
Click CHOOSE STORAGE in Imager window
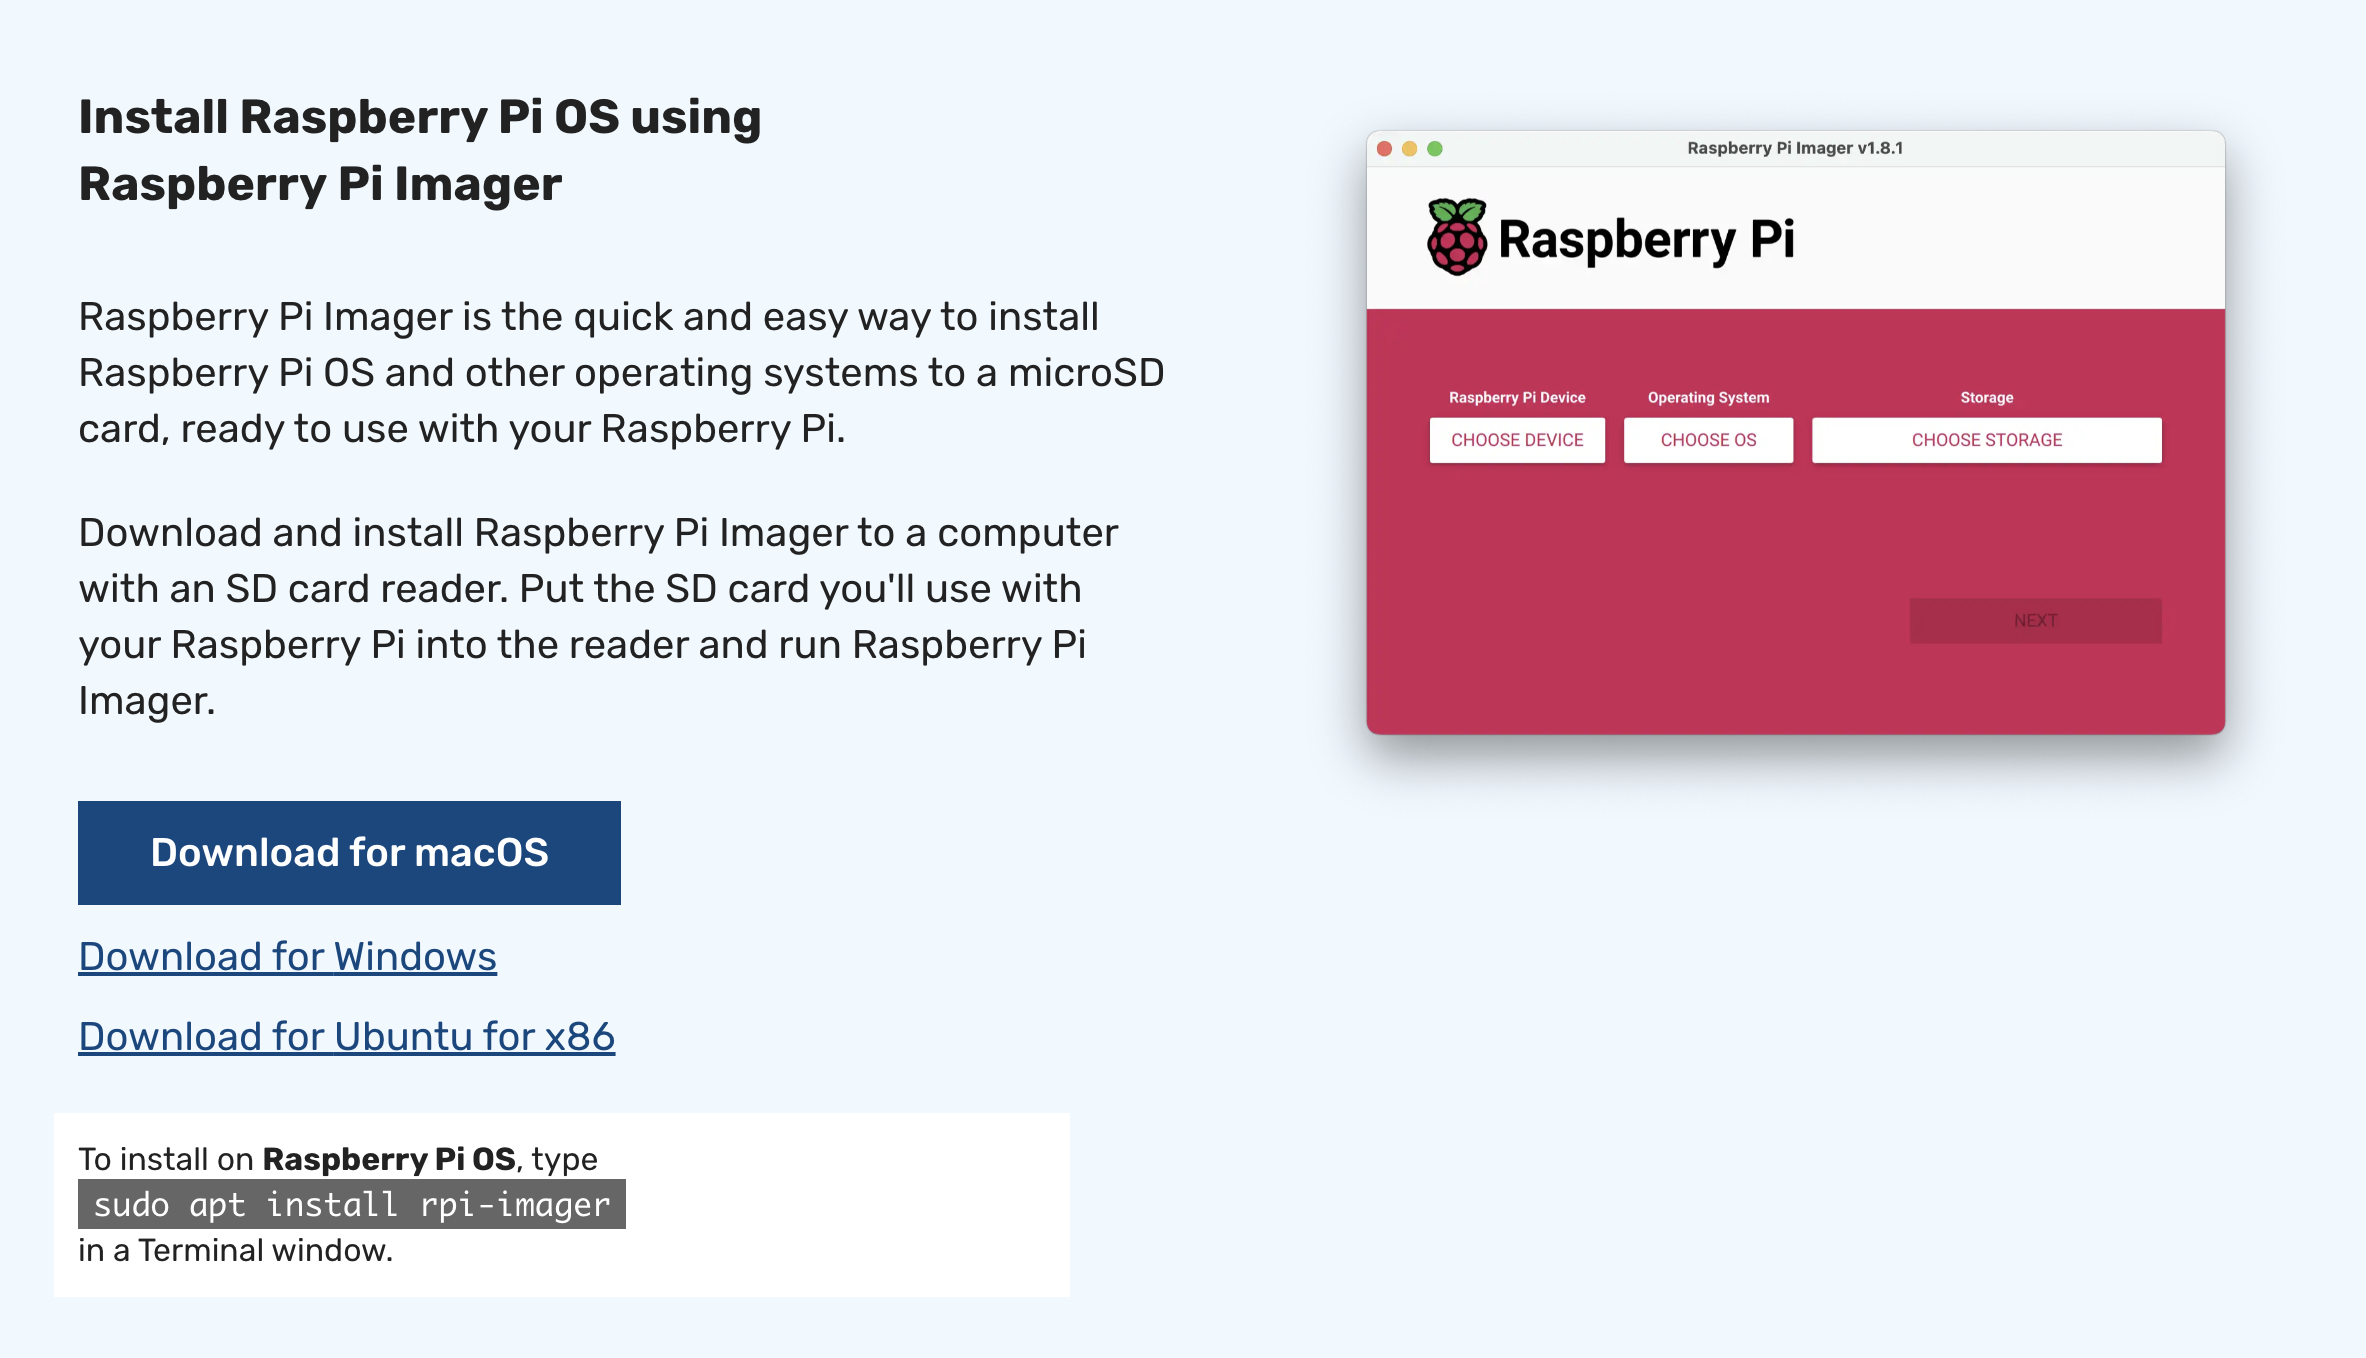1987,440
